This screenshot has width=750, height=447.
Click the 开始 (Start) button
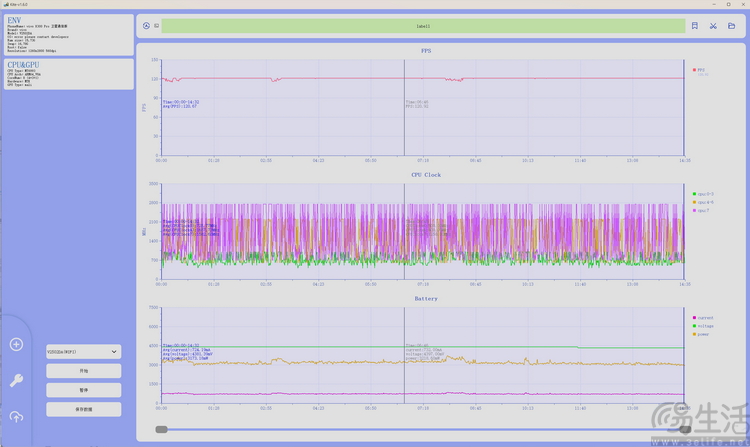point(84,371)
